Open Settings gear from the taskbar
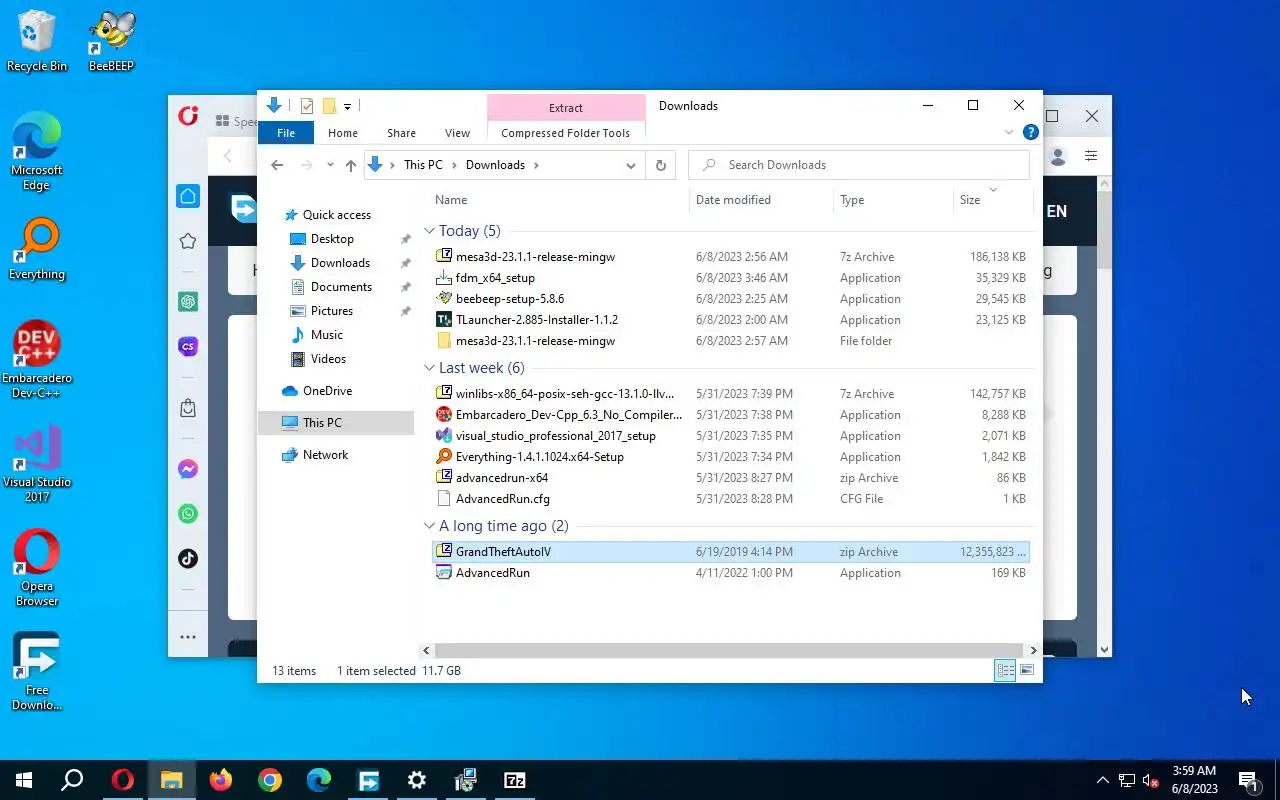This screenshot has width=1280, height=800. pyautogui.click(x=417, y=780)
